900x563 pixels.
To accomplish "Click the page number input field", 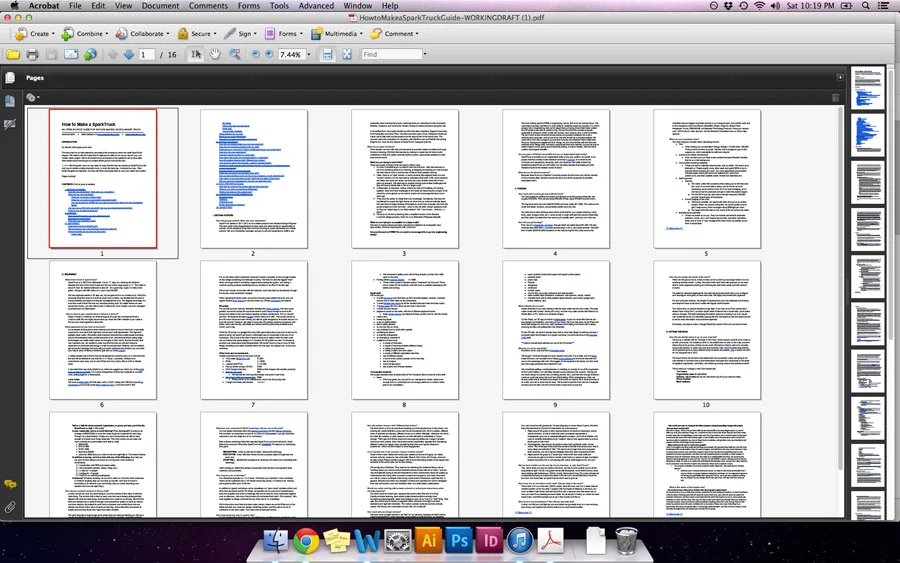I will click(x=146, y=55).
